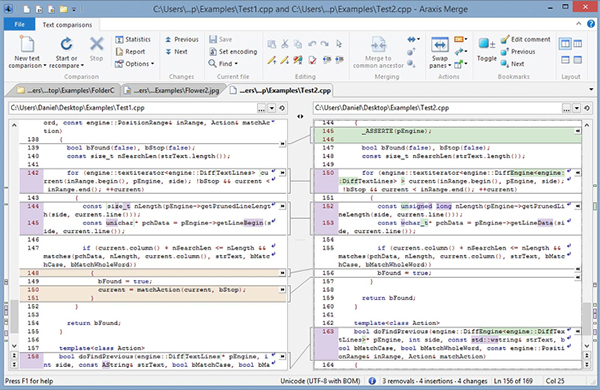Click the Help question mark icon
The image size is (600, 390).
[591, 24]
